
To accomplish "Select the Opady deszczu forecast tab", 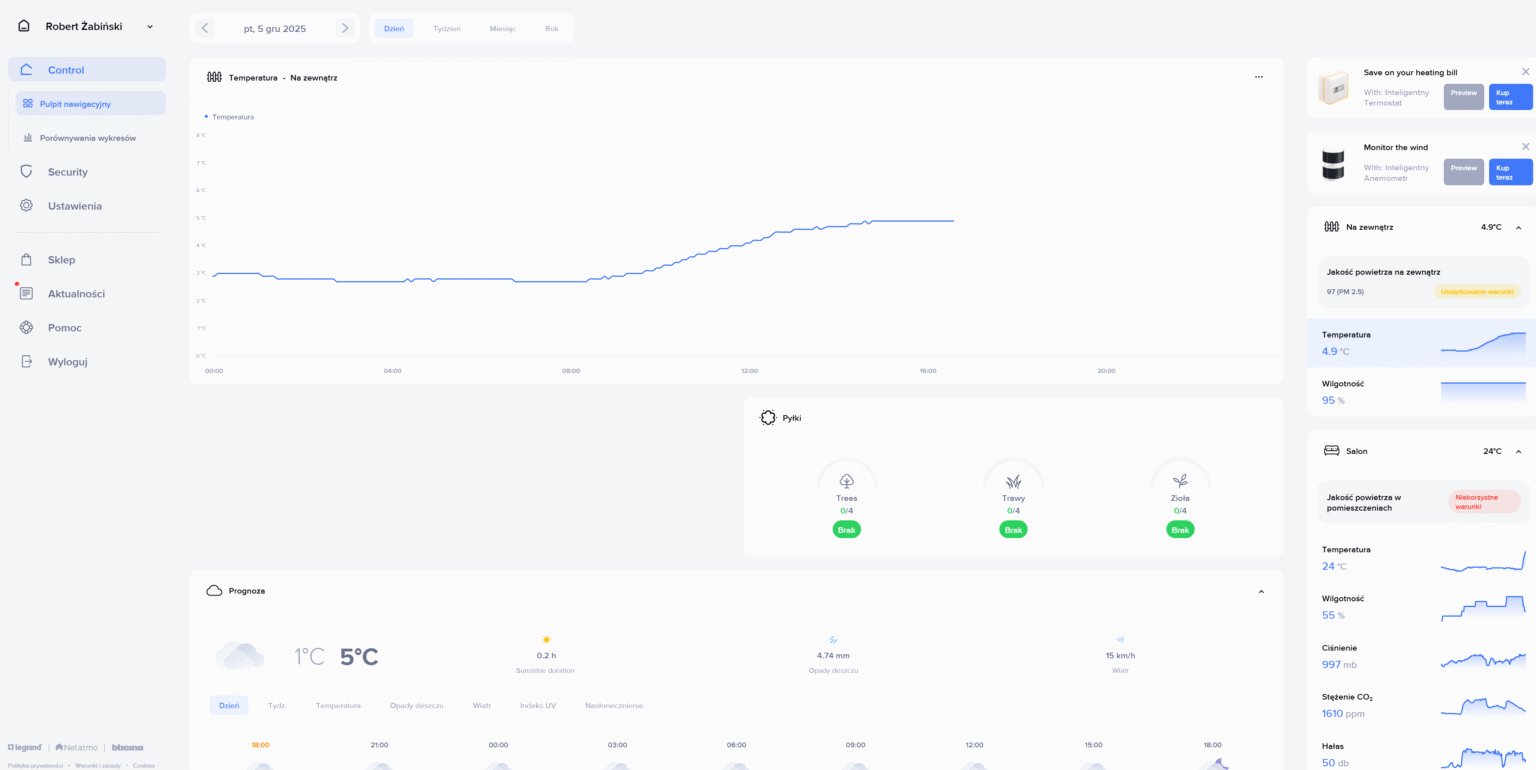I will pos(416,706).
